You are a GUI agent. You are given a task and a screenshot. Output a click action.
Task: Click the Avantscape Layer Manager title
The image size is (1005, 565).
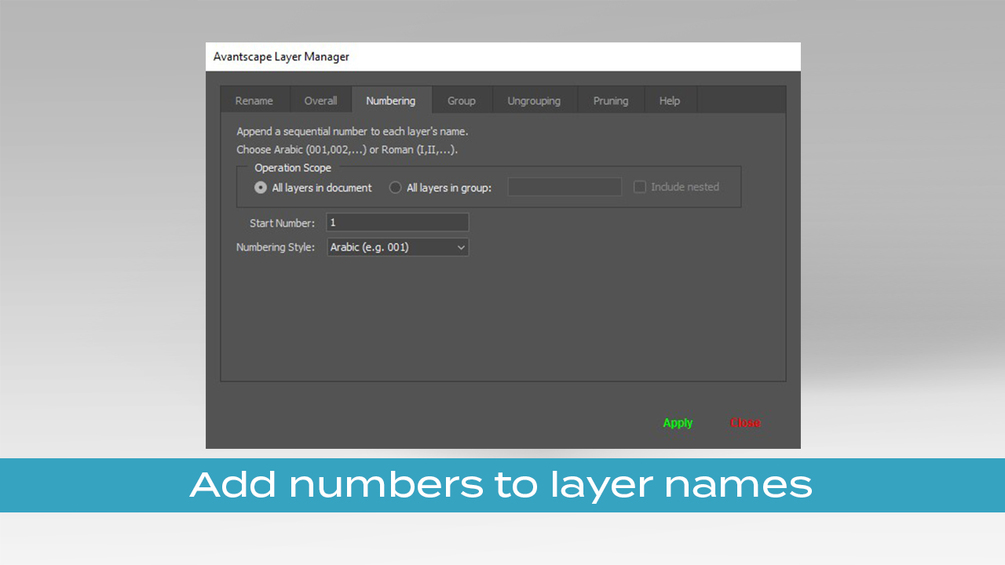pos(281,57)
